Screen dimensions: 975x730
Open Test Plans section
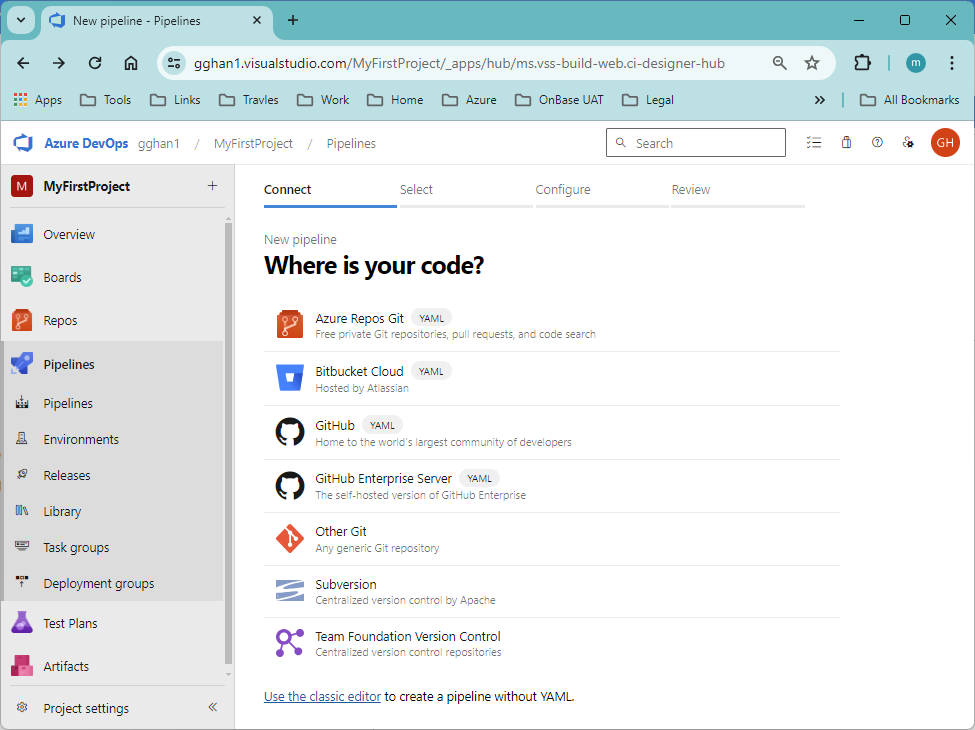(x=70, y=622)
